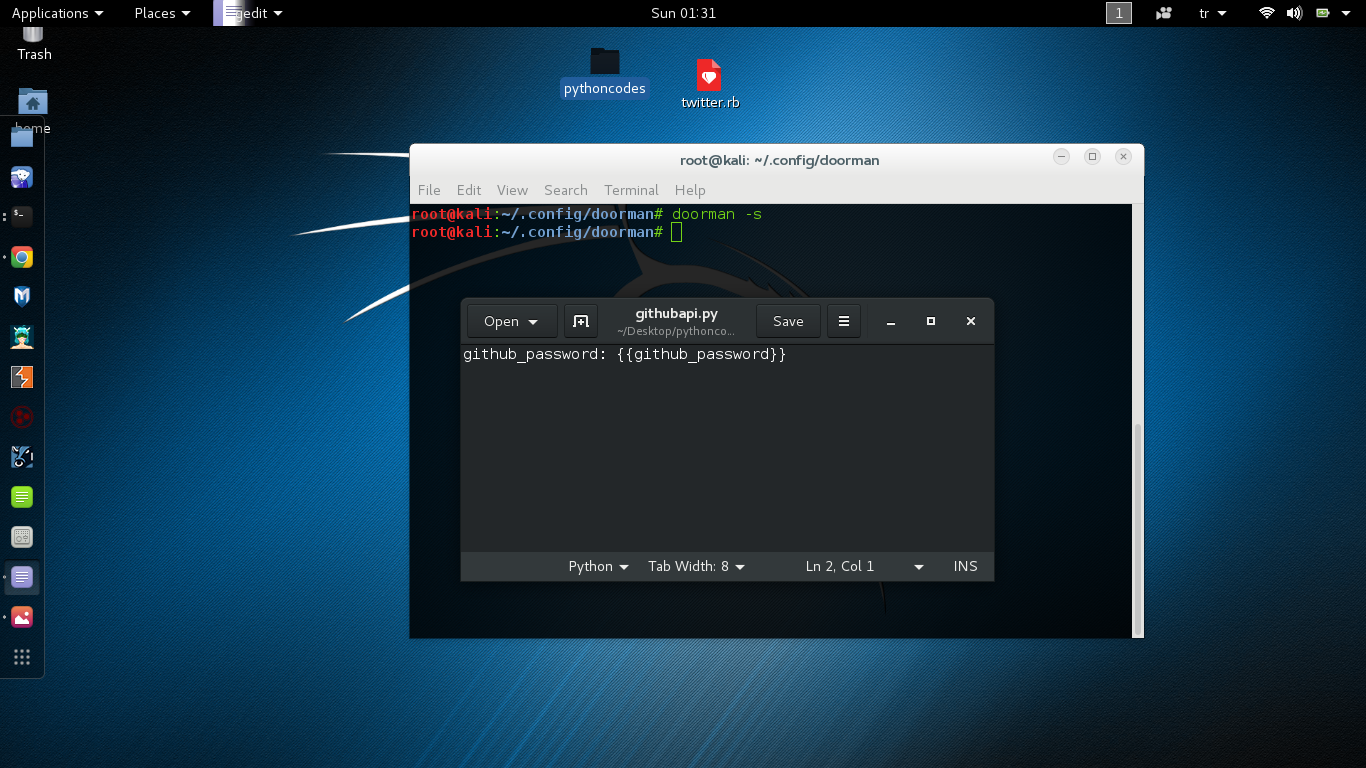Open the Places menu in top bar

click(162, 13)
